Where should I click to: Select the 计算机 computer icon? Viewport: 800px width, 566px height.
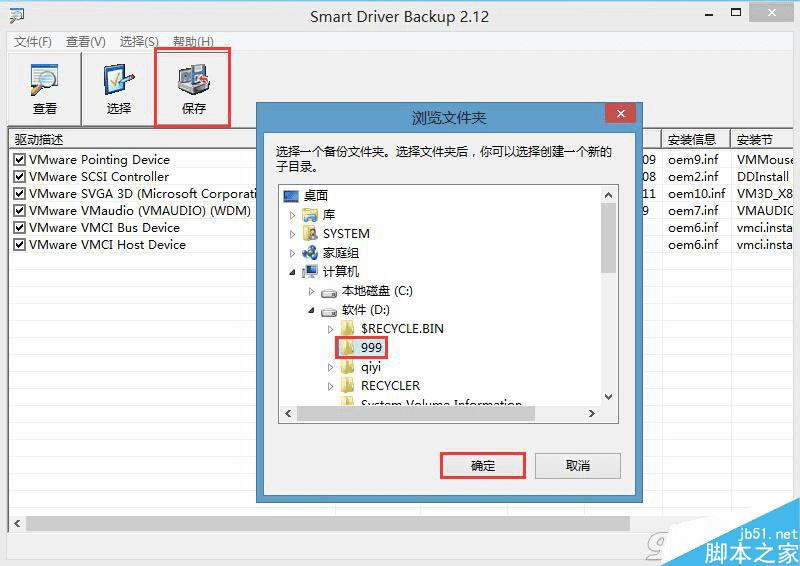[310, 272]
